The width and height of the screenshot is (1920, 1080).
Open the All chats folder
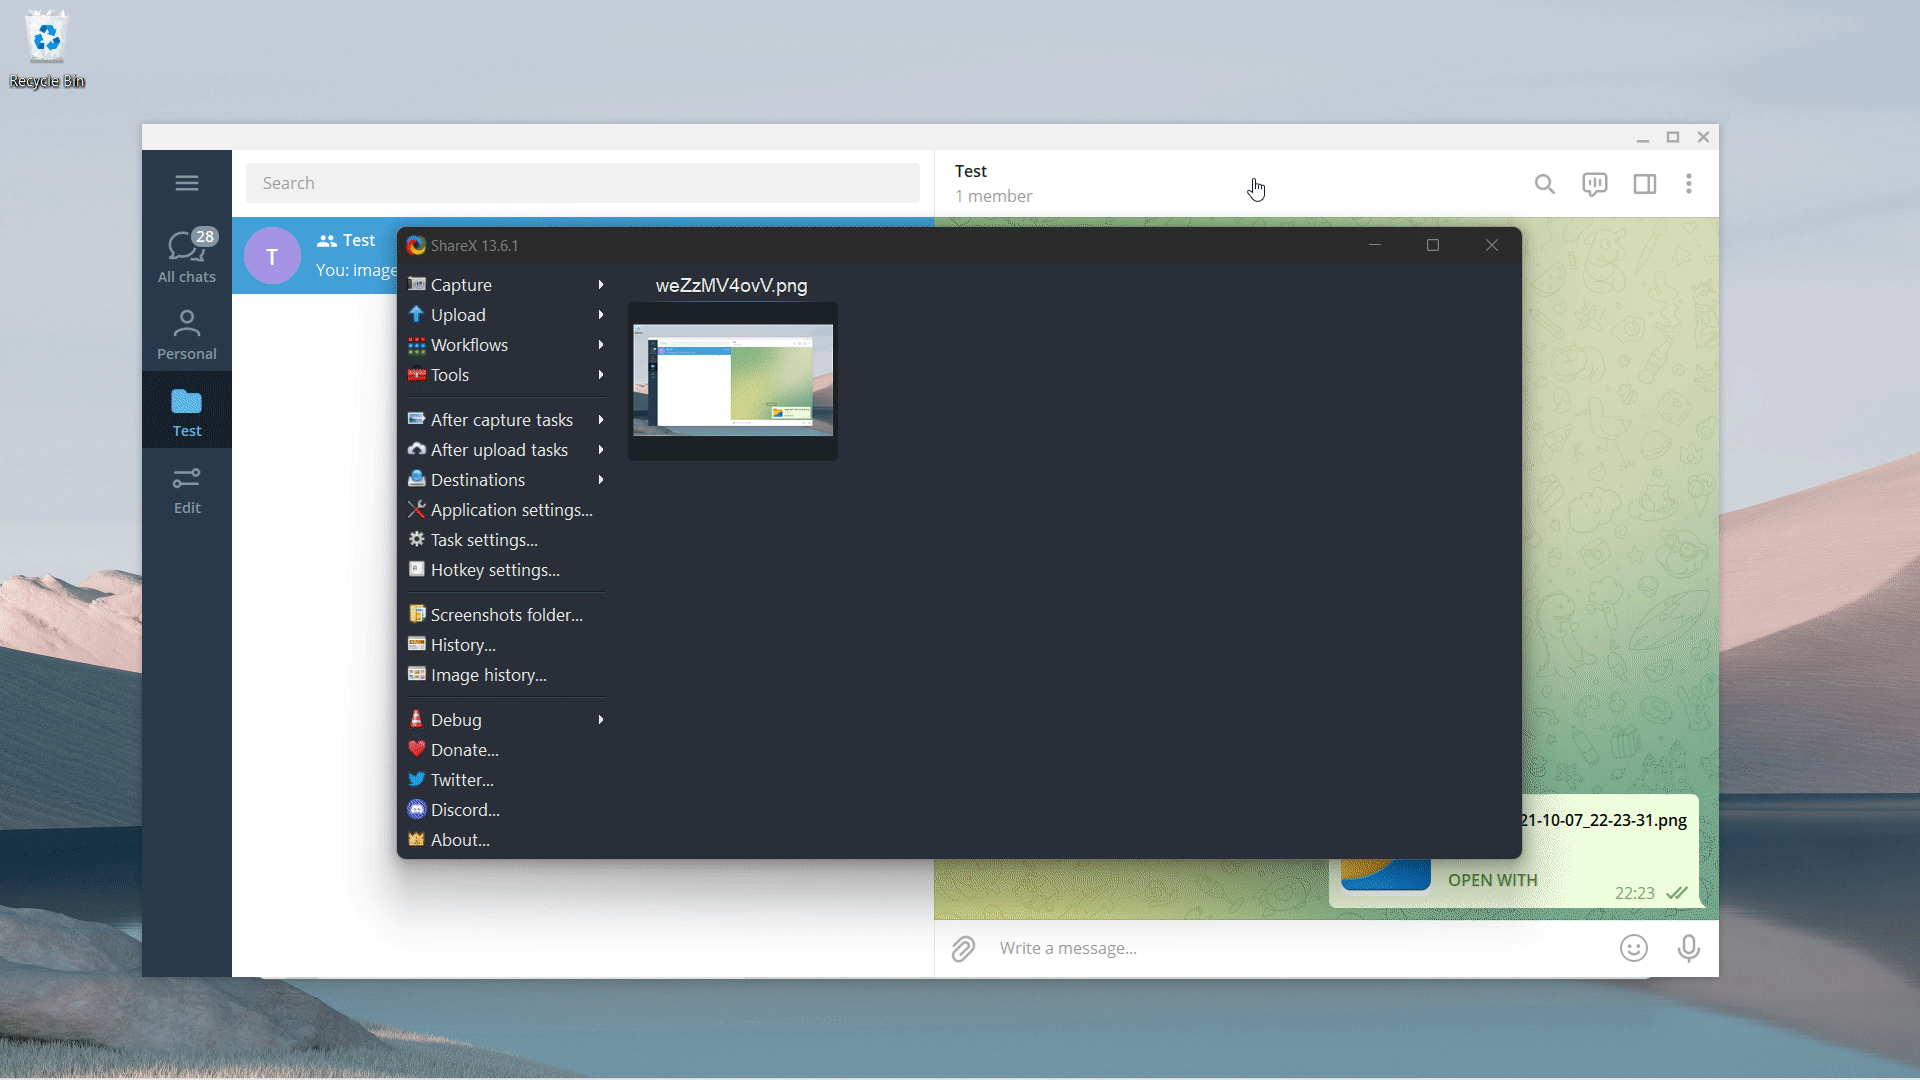click(187, 256)
